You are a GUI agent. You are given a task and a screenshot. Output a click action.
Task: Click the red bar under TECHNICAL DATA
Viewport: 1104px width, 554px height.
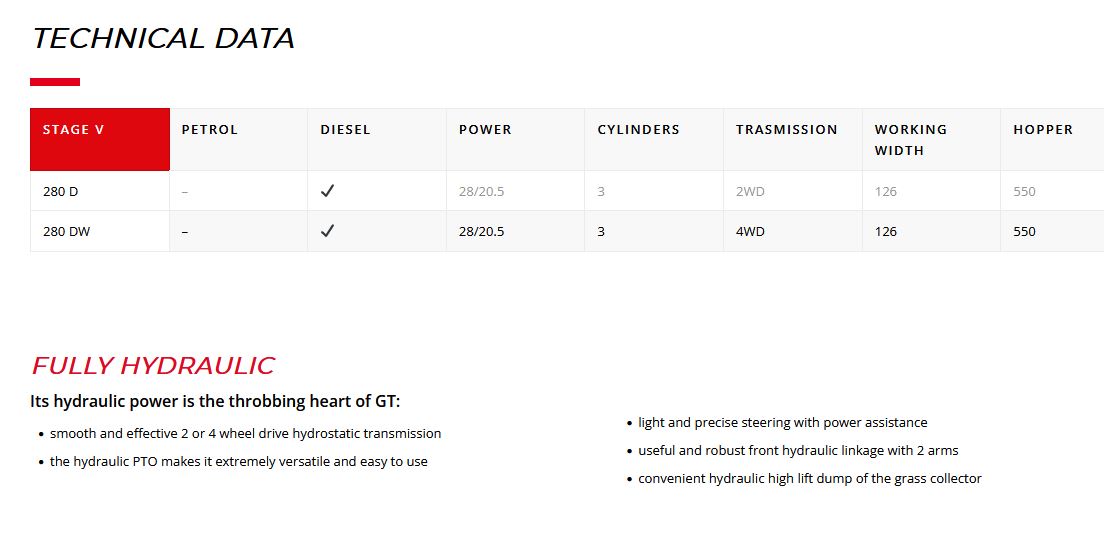(x=55, y=82)
